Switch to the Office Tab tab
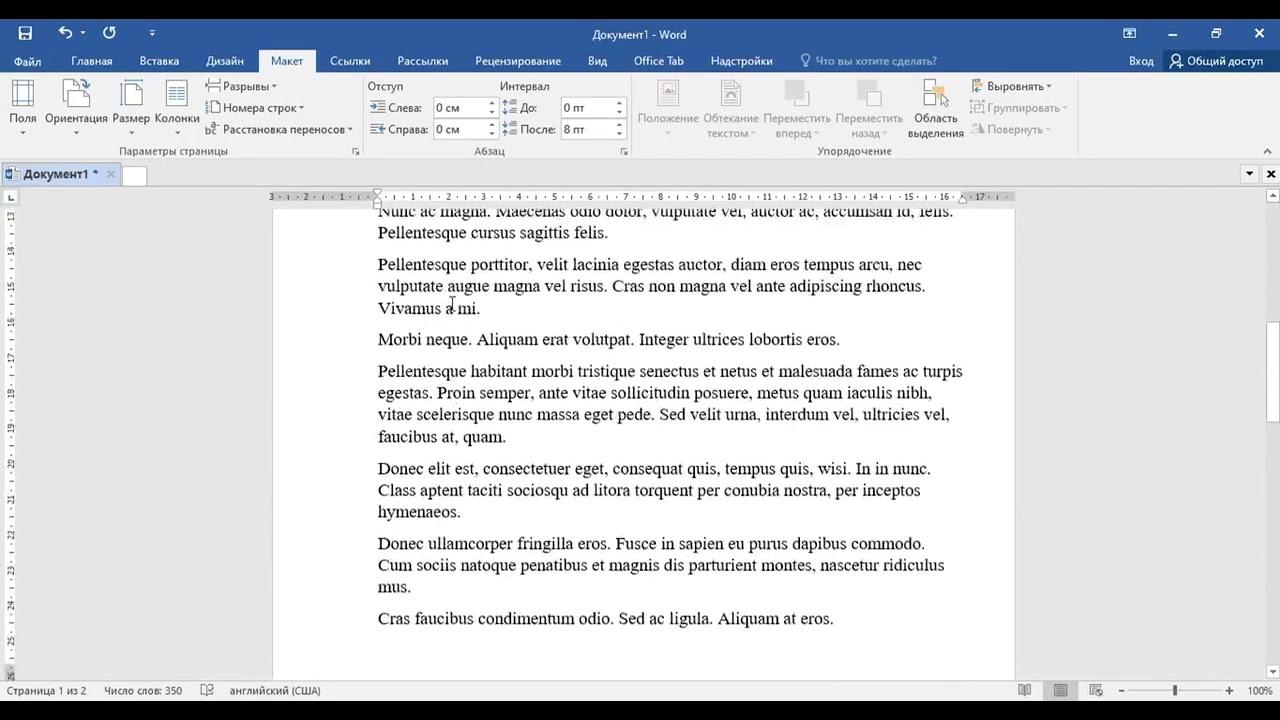1280x720 pixels. [659, 61]
